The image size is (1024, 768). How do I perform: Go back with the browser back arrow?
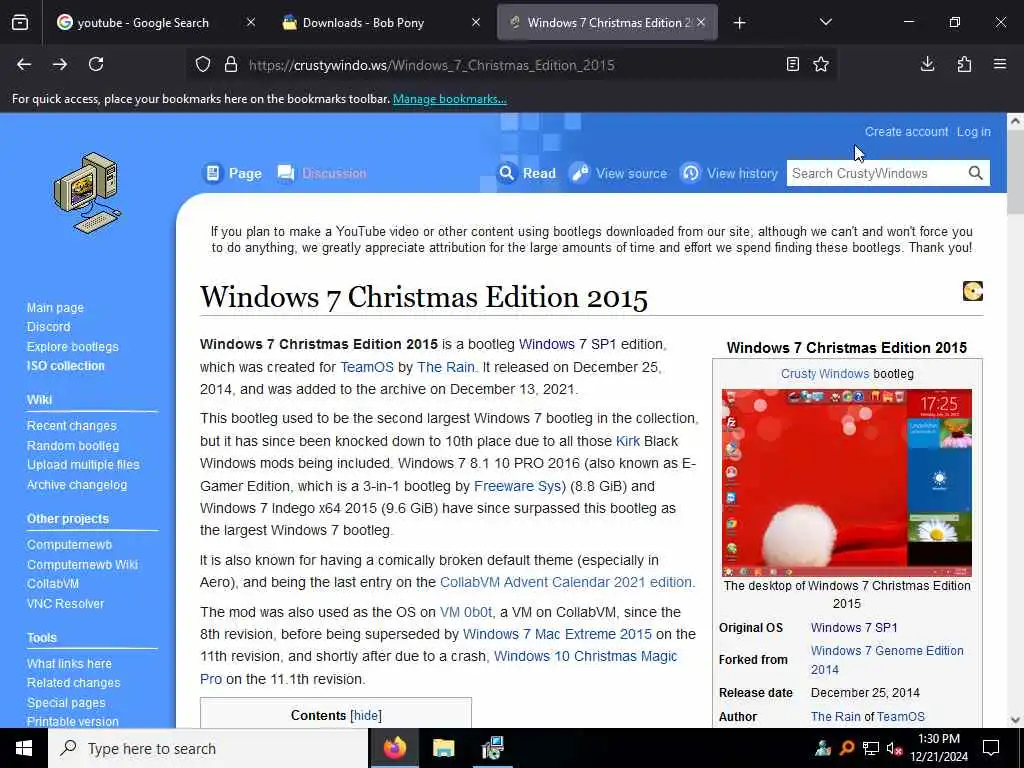click(x=24, y=64)
